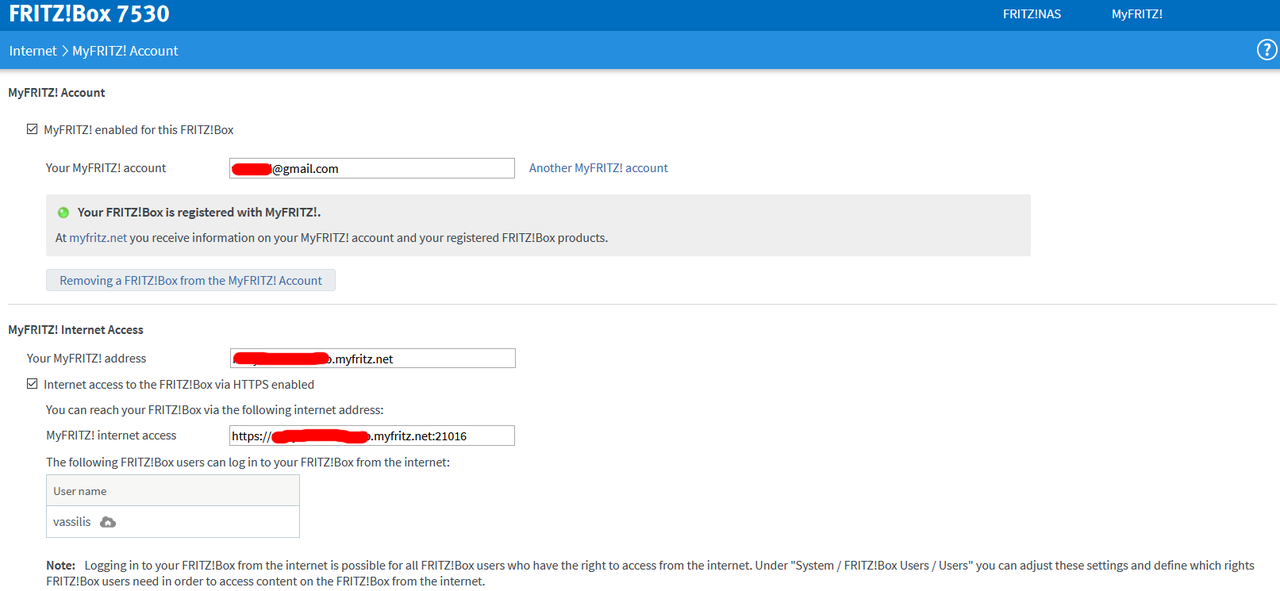Screen dimensions: 1280x591
Task: Click the MyFRITZ! Internet Access heading
Action: click(76, 330)
